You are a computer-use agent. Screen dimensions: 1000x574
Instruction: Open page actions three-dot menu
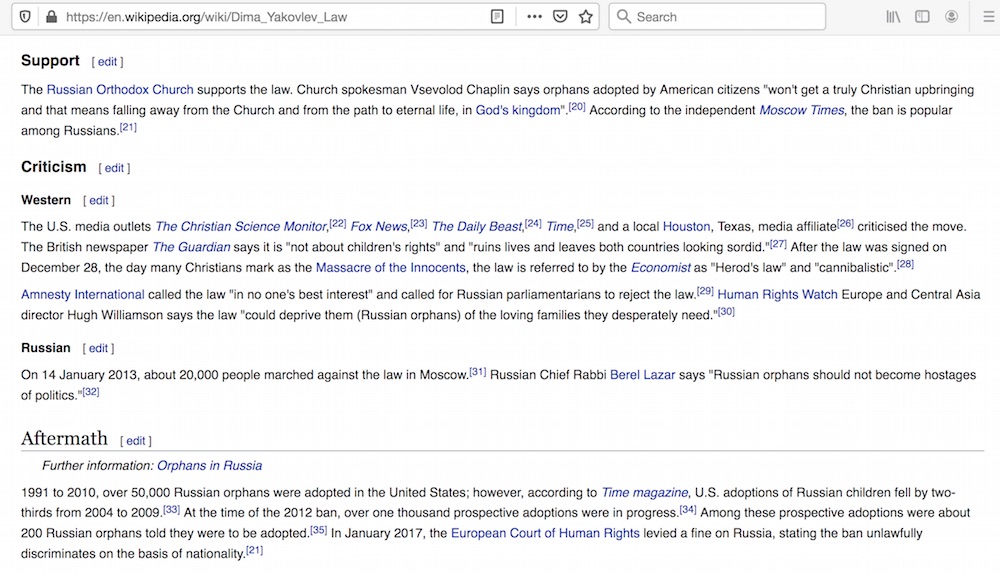point(535,17)
